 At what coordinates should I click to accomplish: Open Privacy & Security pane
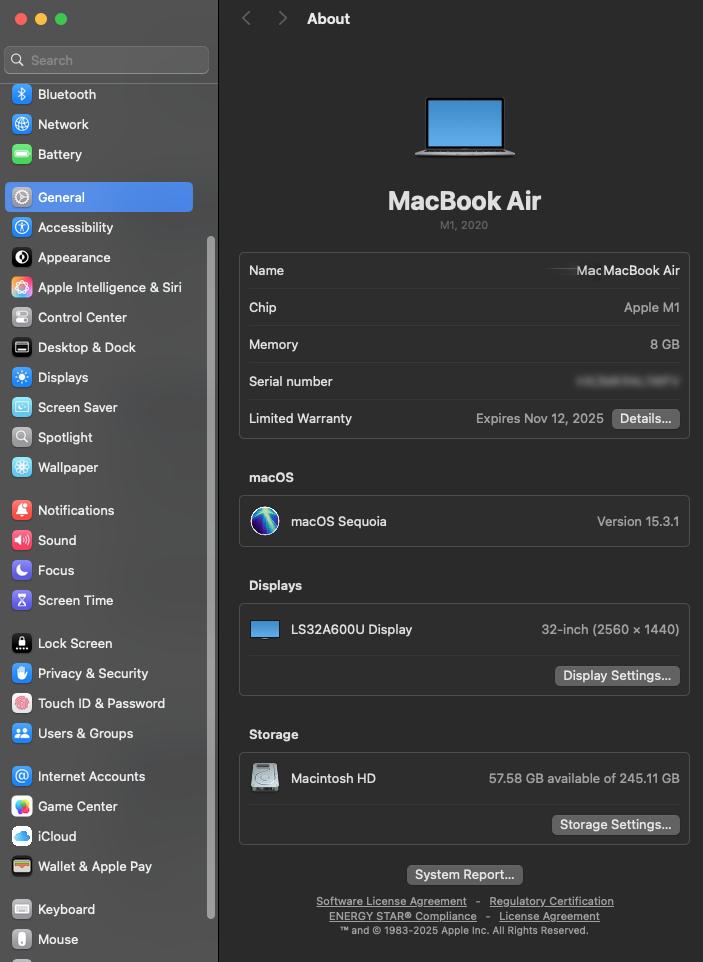pos(92,674)
